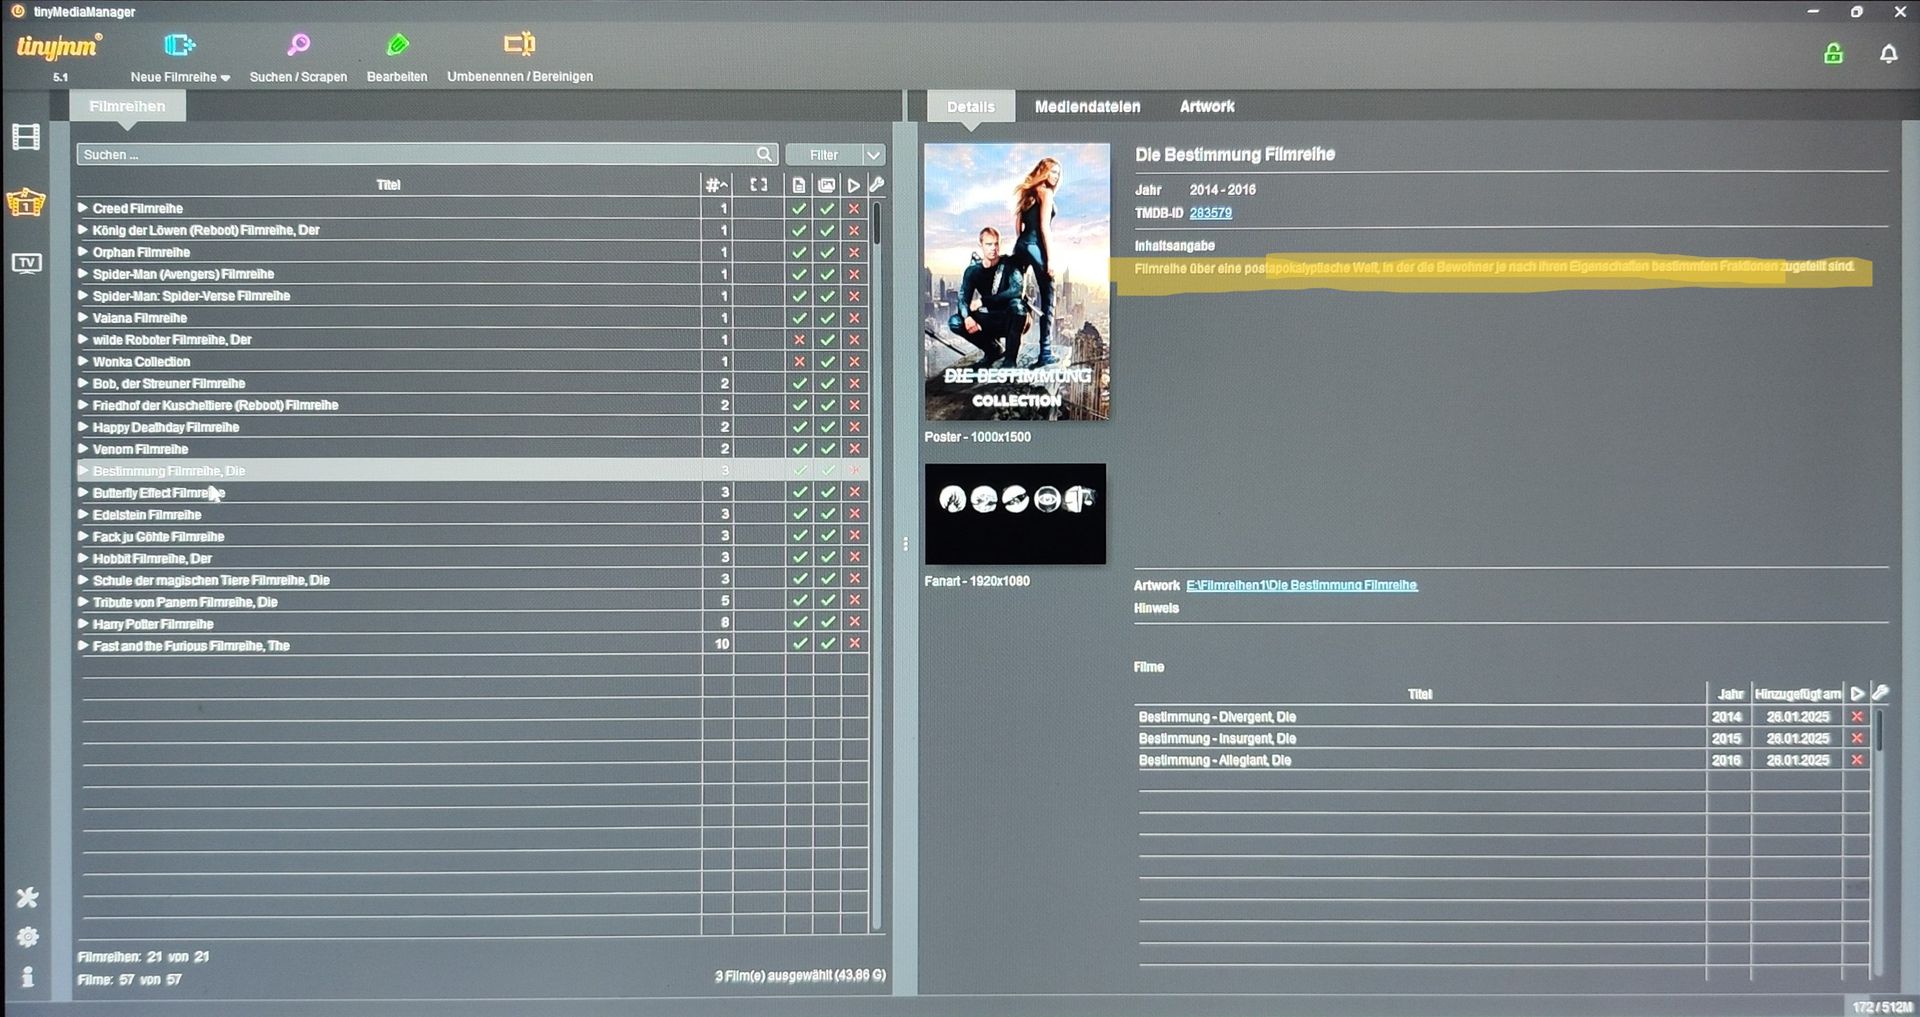This screenshot has width=1920, height=1017.
Task: Open TMDB-ID link 283579
Action: coord(1210,213)
